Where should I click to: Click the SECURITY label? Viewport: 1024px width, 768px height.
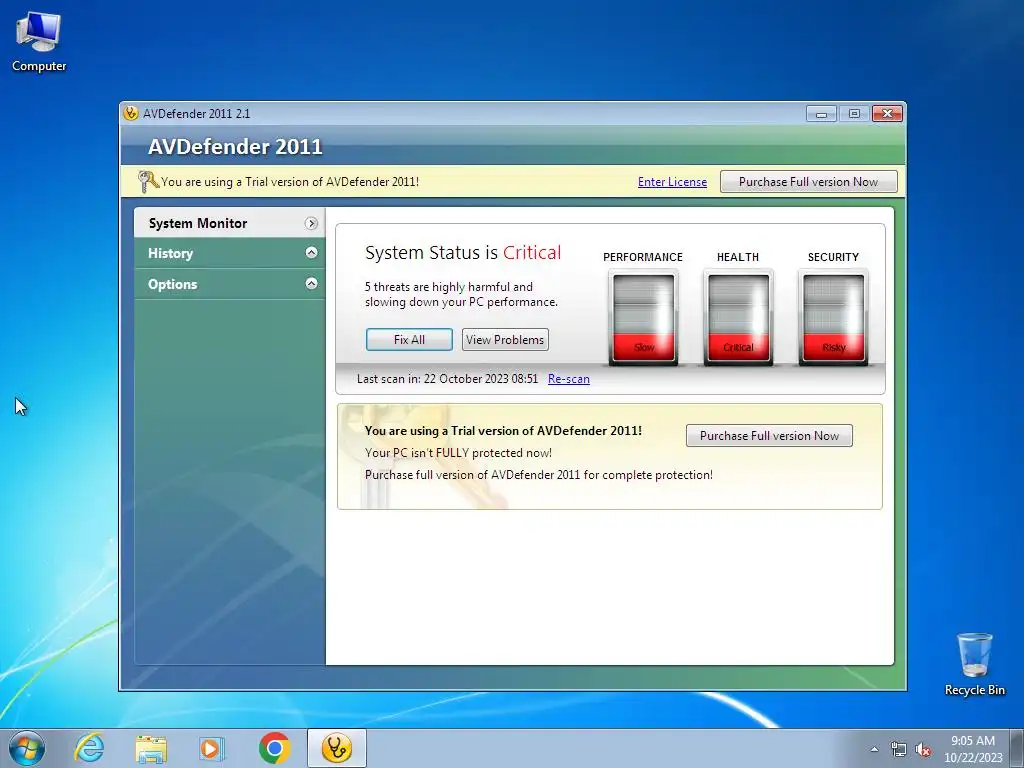(833, 257)
